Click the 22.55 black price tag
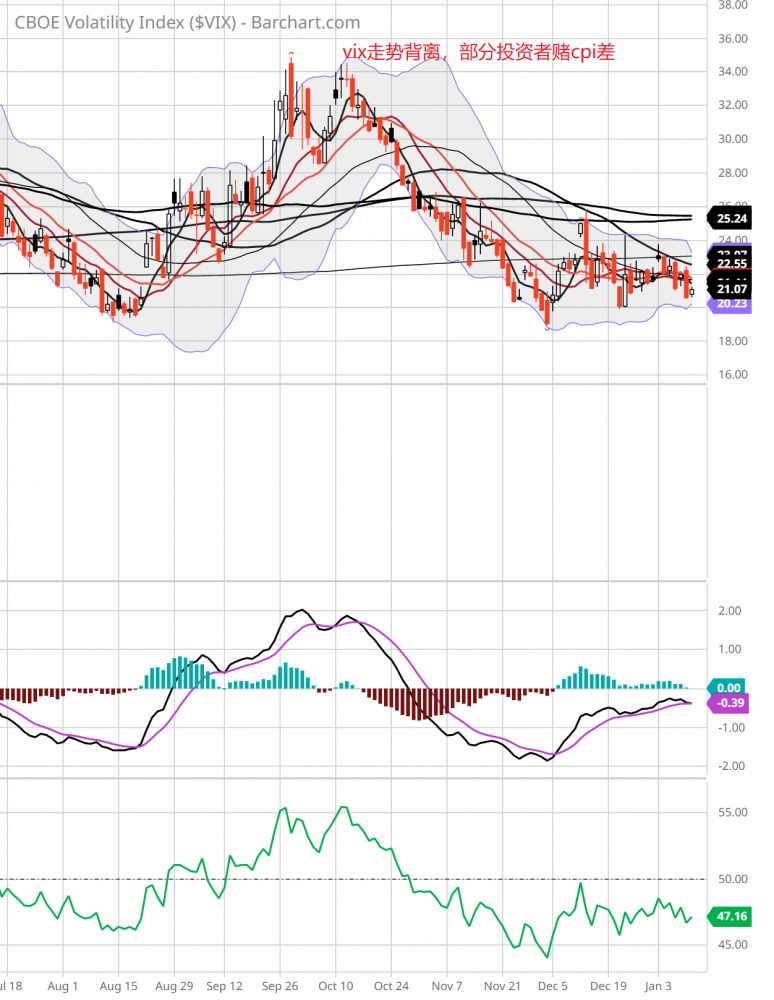 coord(733,265)
